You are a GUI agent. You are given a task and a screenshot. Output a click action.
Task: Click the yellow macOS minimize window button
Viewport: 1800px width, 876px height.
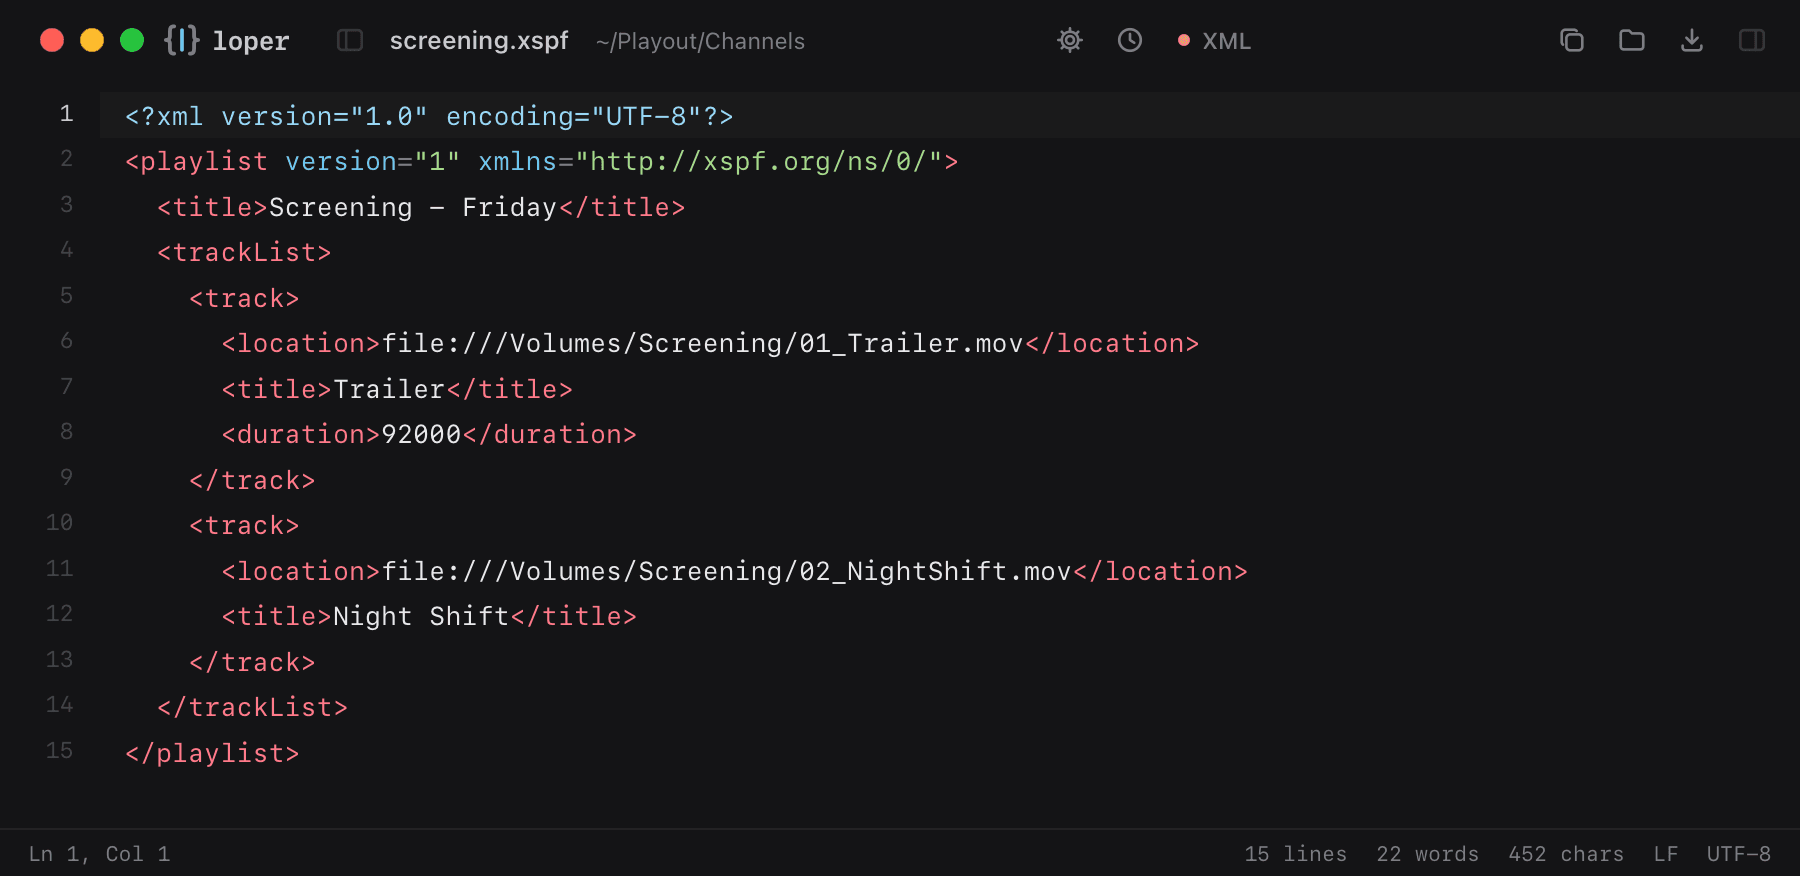point(92,40)
